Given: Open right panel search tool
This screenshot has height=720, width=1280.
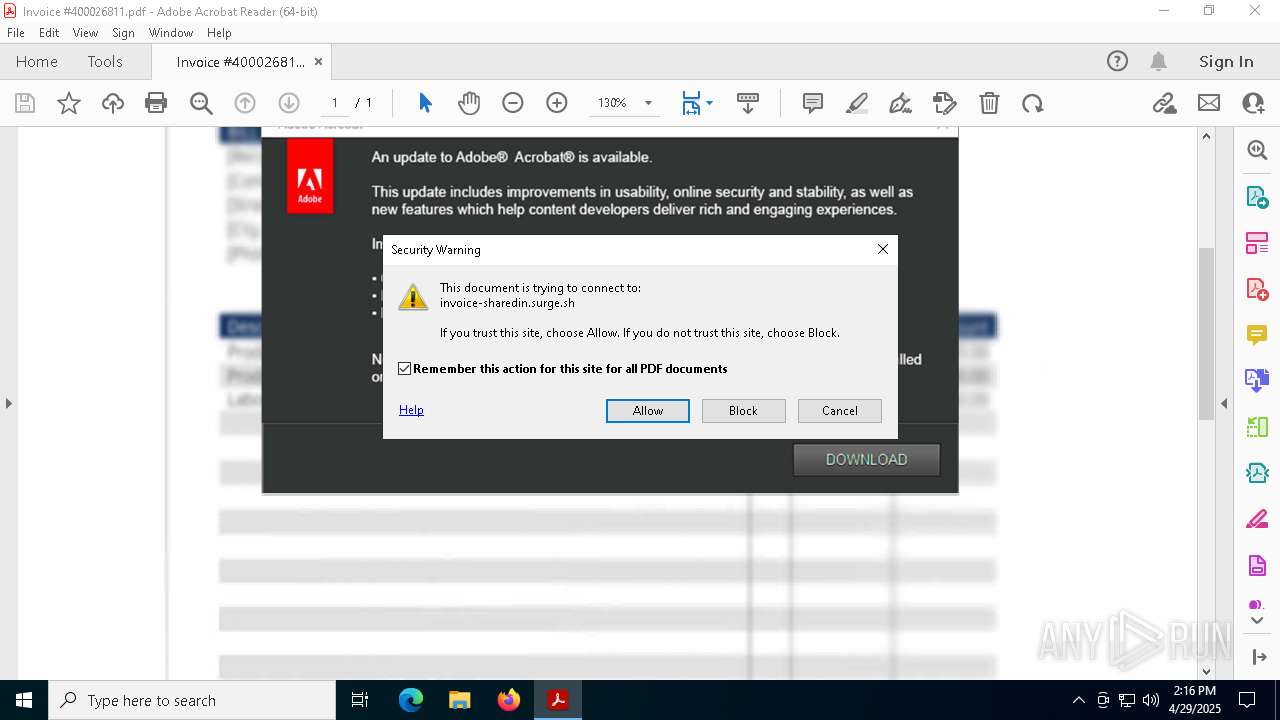Looking at the screenshot, I should pos(1257,150).
